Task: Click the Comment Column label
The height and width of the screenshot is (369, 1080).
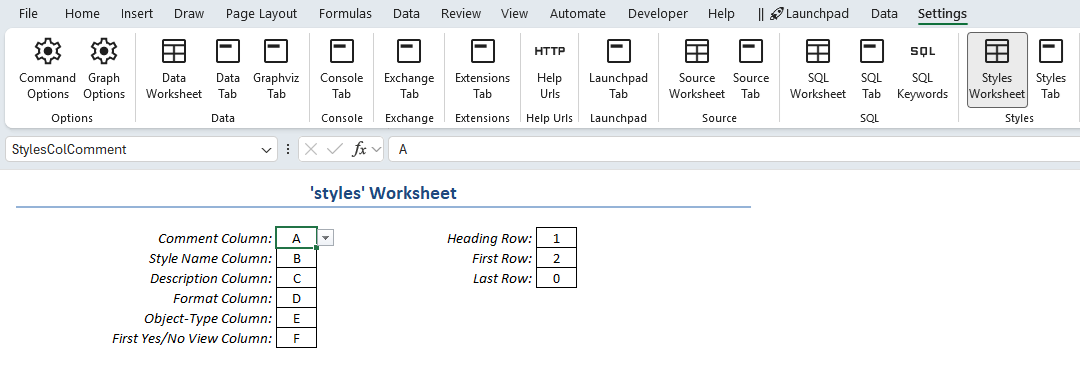Action: point(216,239)
